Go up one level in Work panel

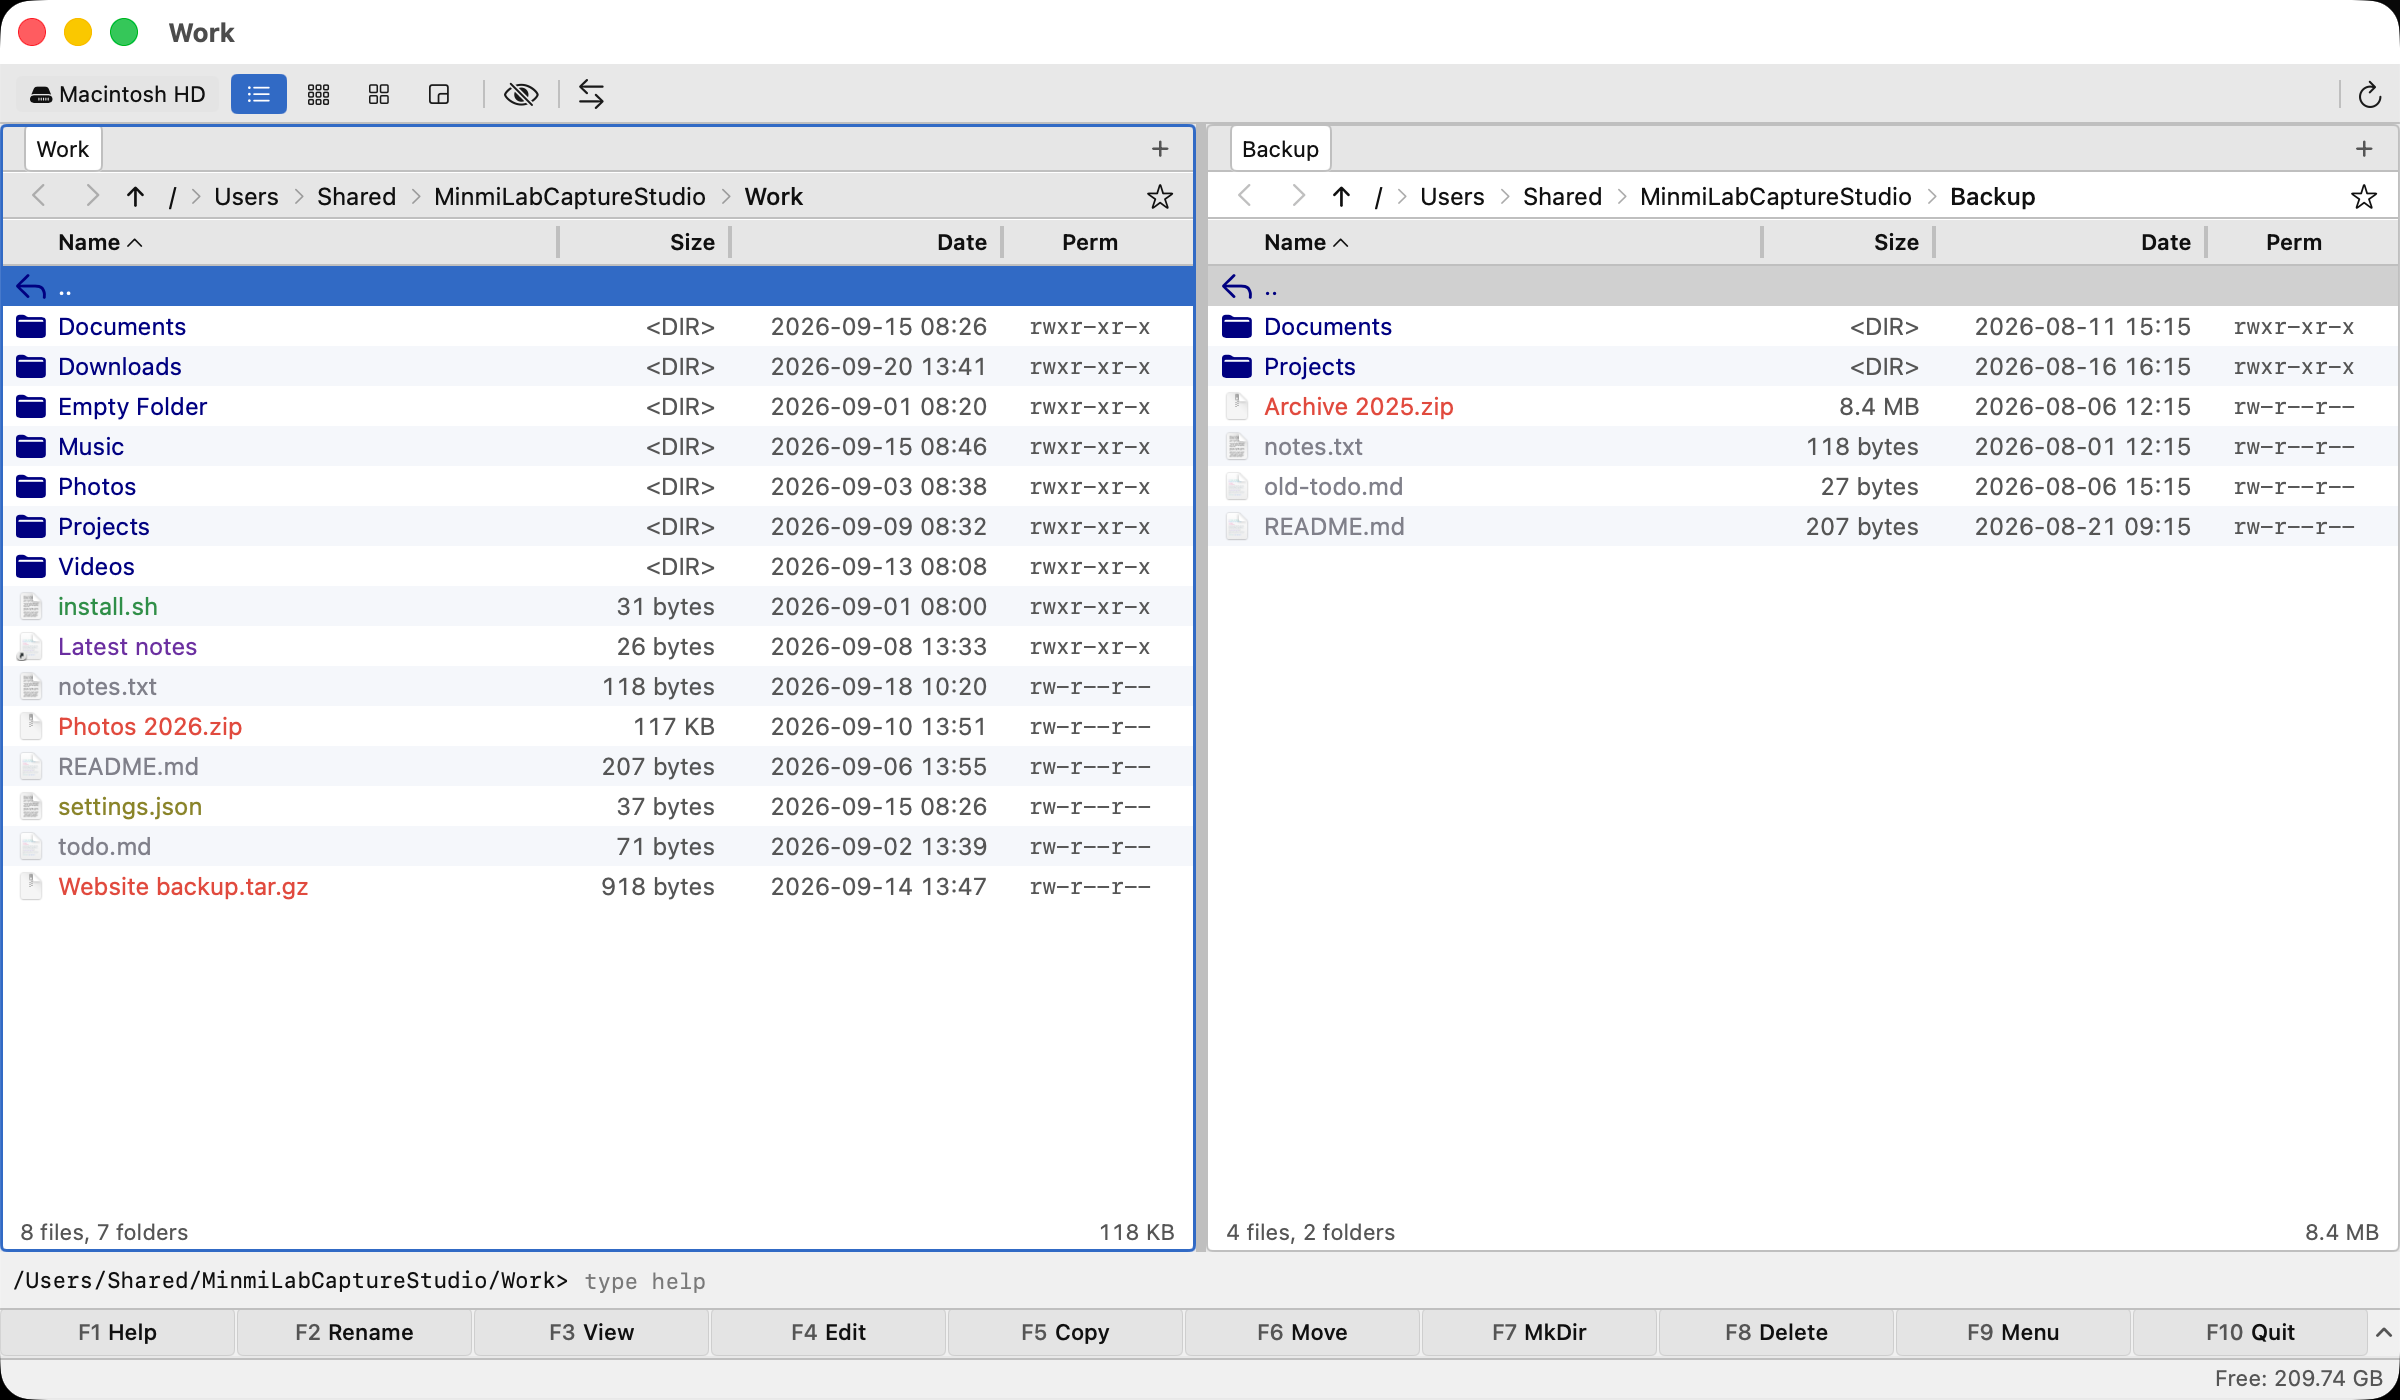click(135, 197)
